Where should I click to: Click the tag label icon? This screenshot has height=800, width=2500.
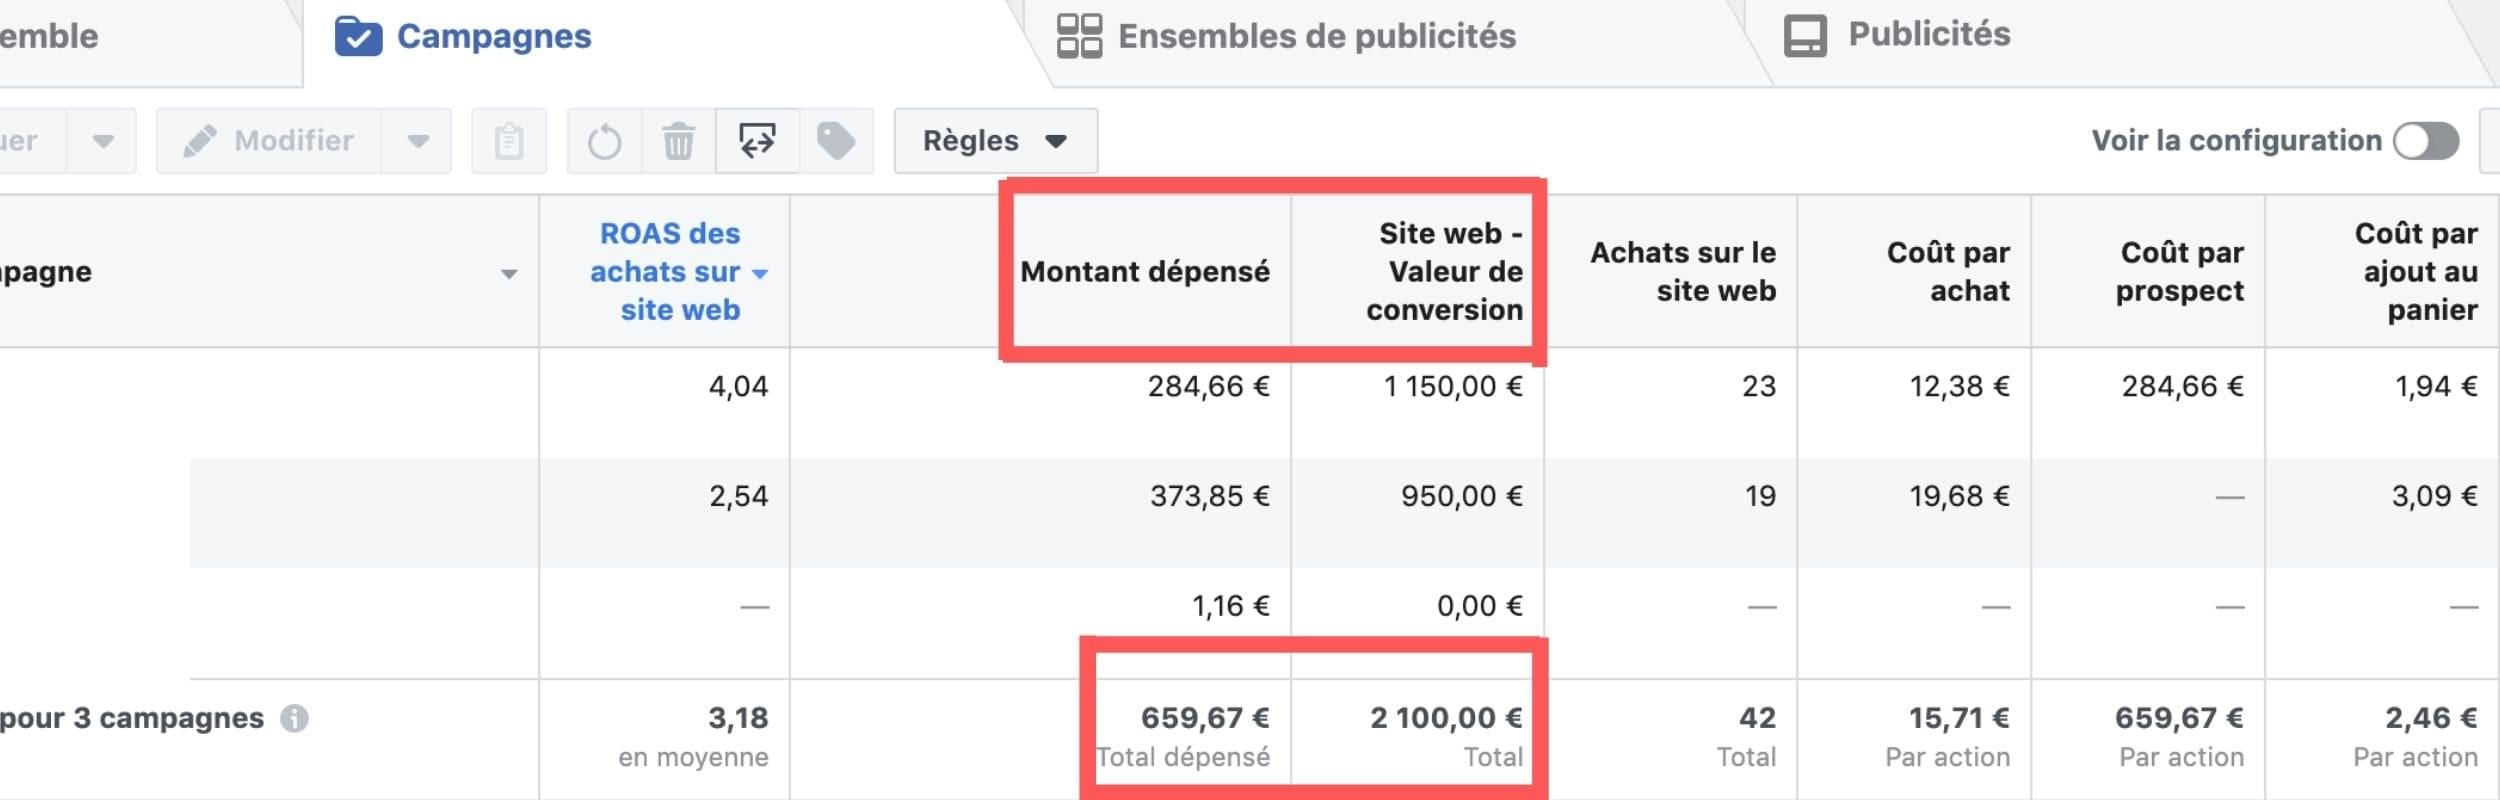[836, 141]
